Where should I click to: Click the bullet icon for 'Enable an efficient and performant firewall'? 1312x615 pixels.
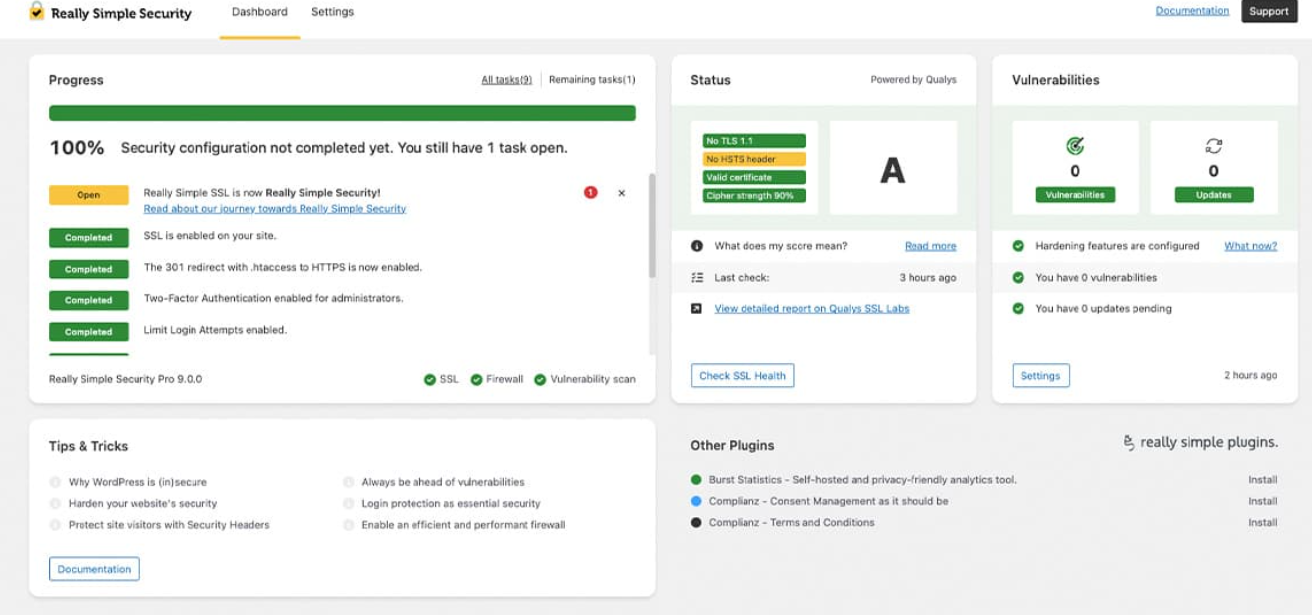[x=349, y=524]
